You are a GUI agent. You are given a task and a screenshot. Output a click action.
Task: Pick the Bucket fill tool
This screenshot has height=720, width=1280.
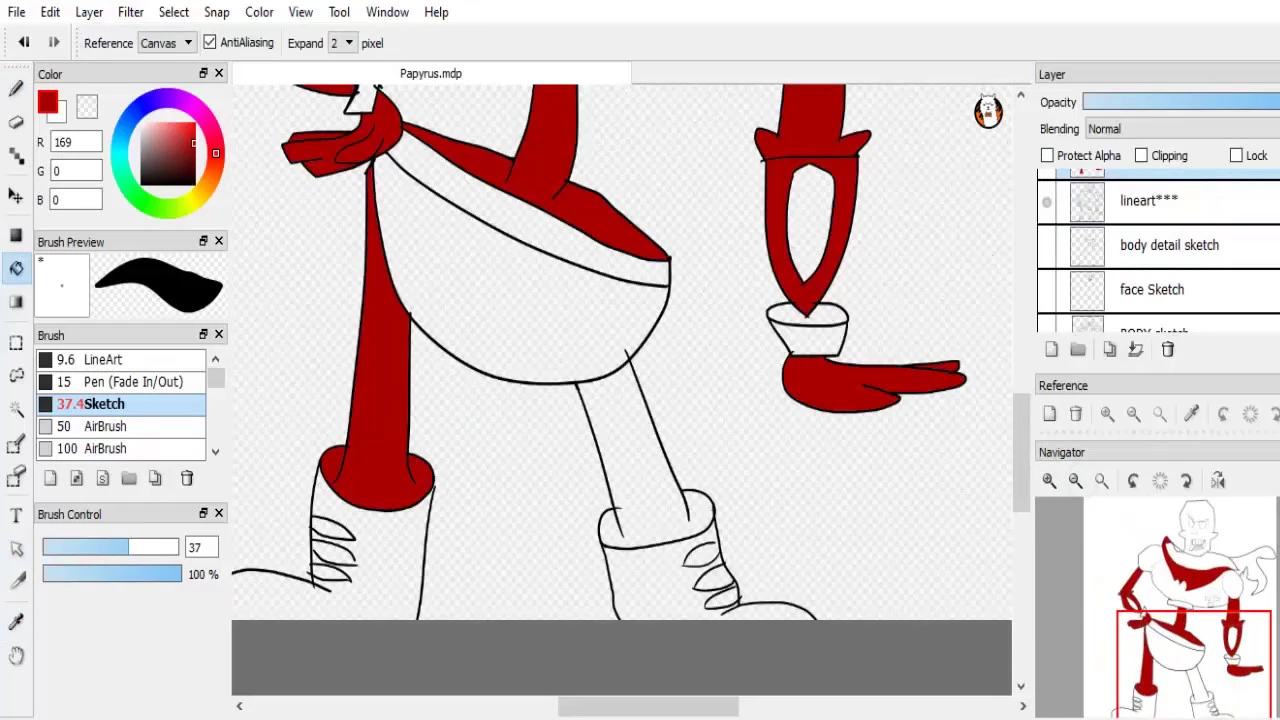pyautogui.click(x=16, y=268)
